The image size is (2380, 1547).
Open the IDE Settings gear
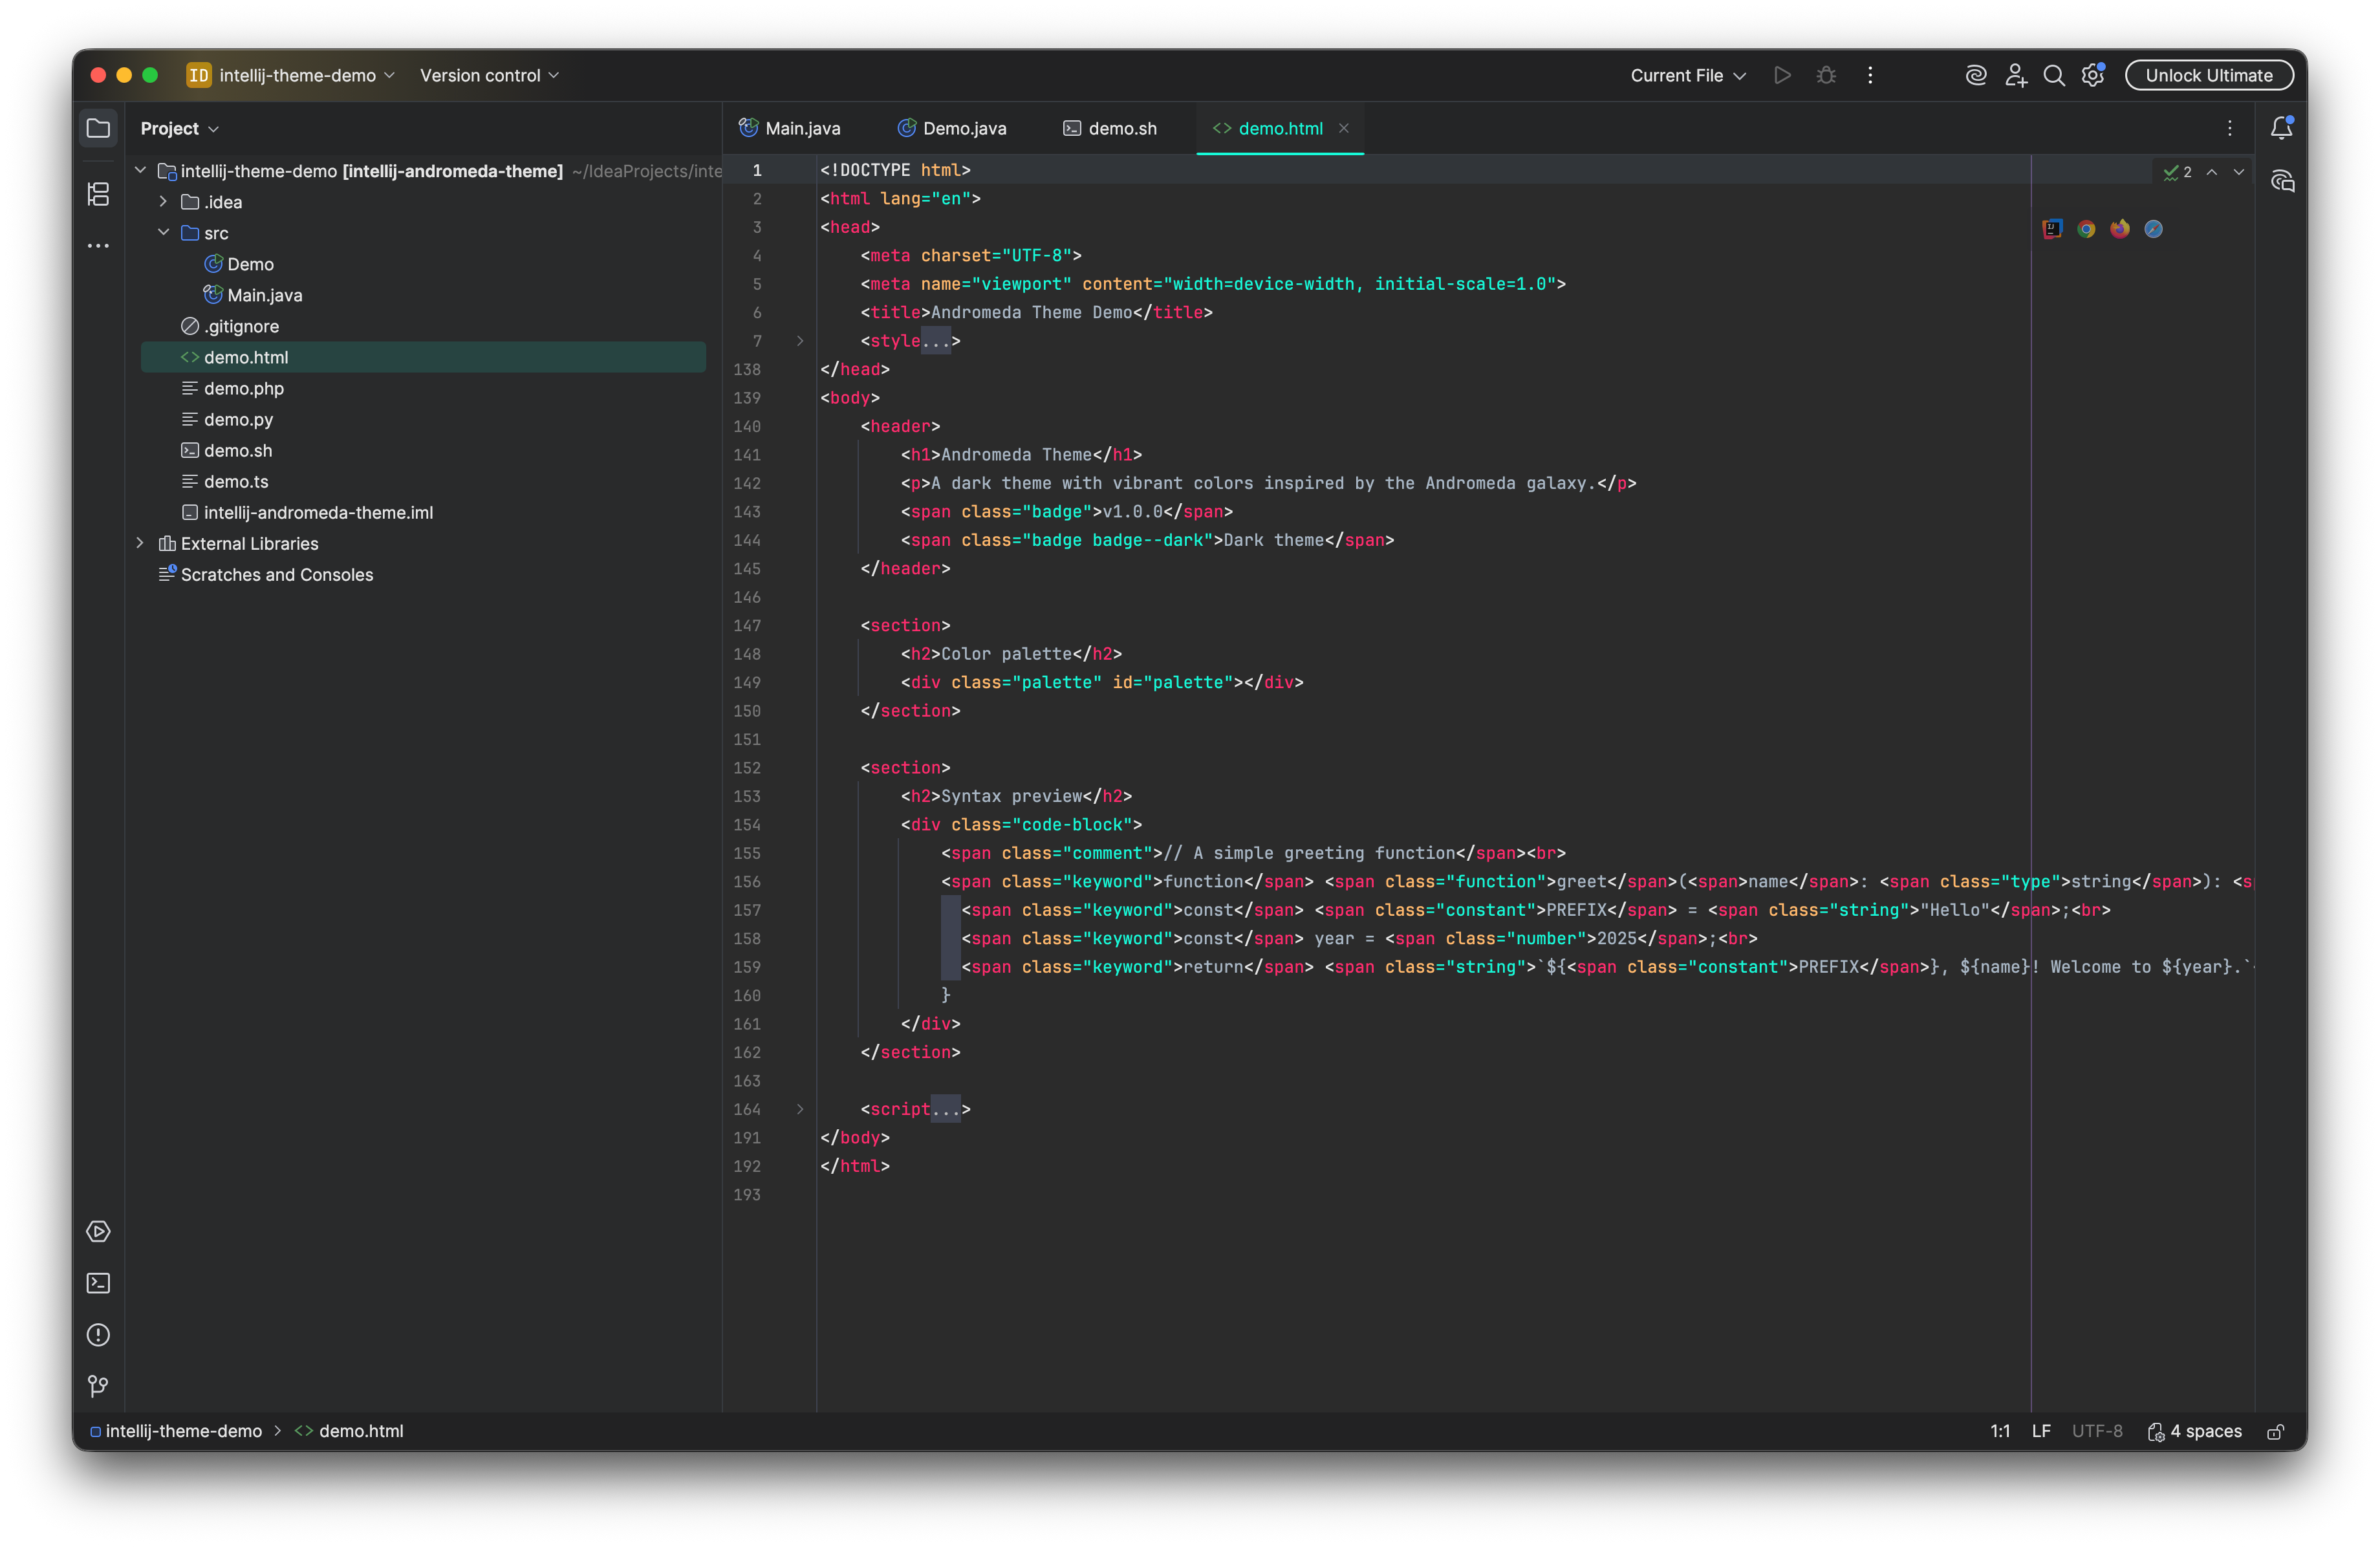coord(2093,75)
